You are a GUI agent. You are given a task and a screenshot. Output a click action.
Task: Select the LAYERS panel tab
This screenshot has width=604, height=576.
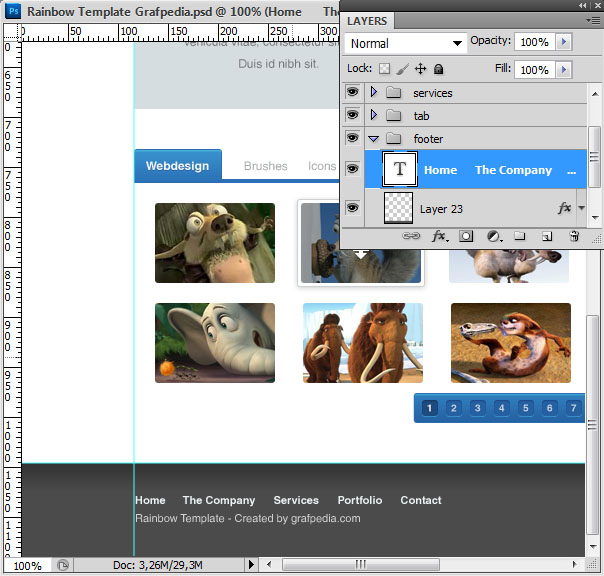(x=367, y=21)
